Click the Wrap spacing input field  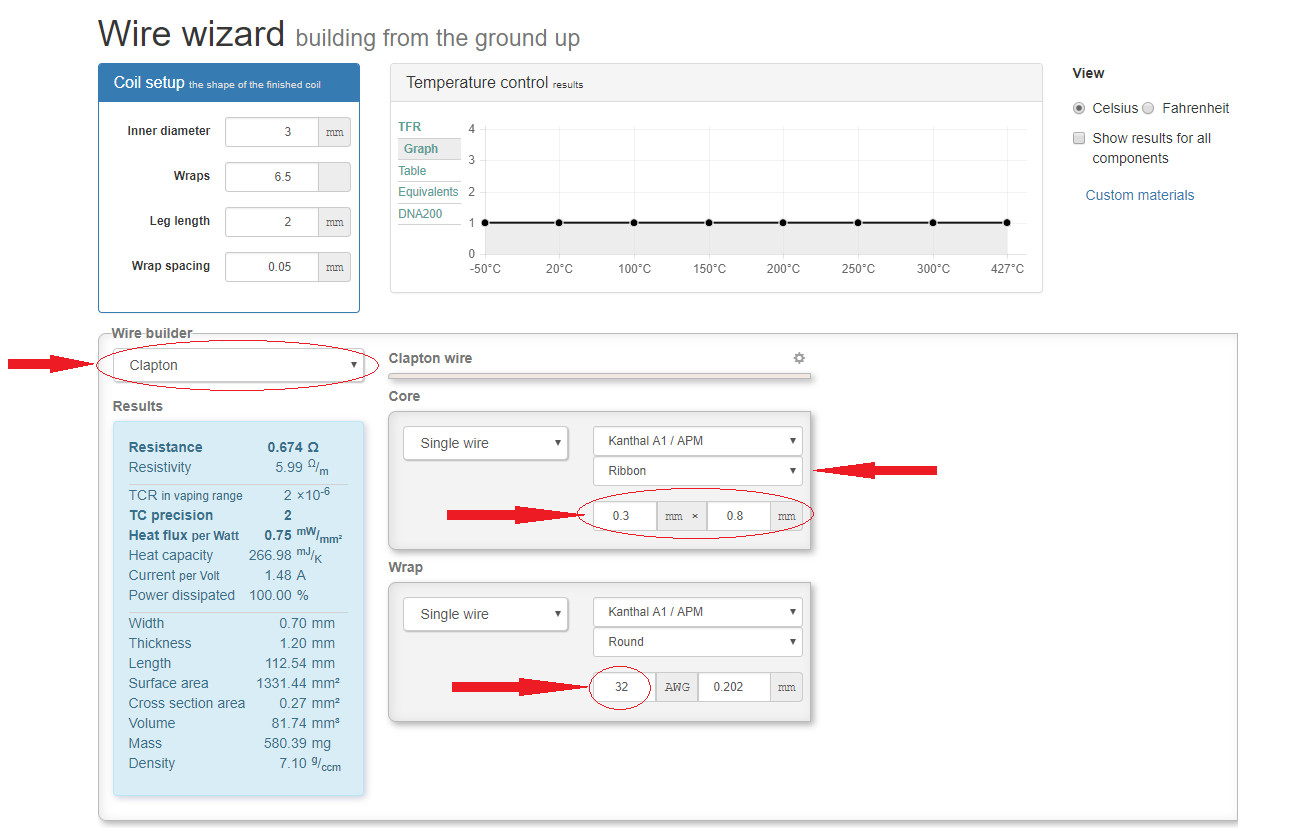point(272,267)
